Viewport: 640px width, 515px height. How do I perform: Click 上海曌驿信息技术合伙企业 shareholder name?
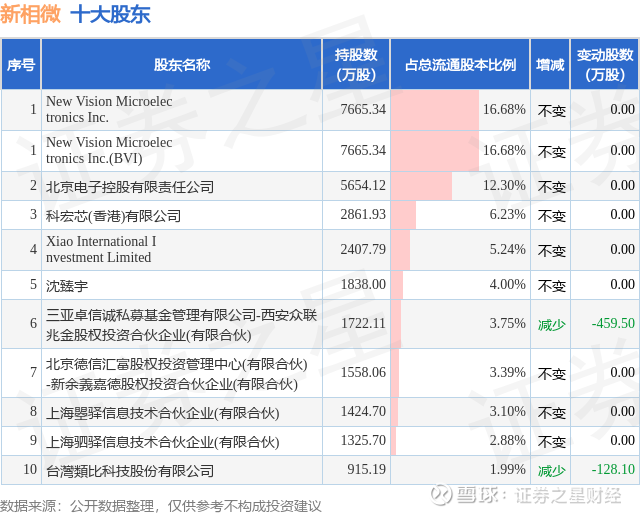pos(162,413)
